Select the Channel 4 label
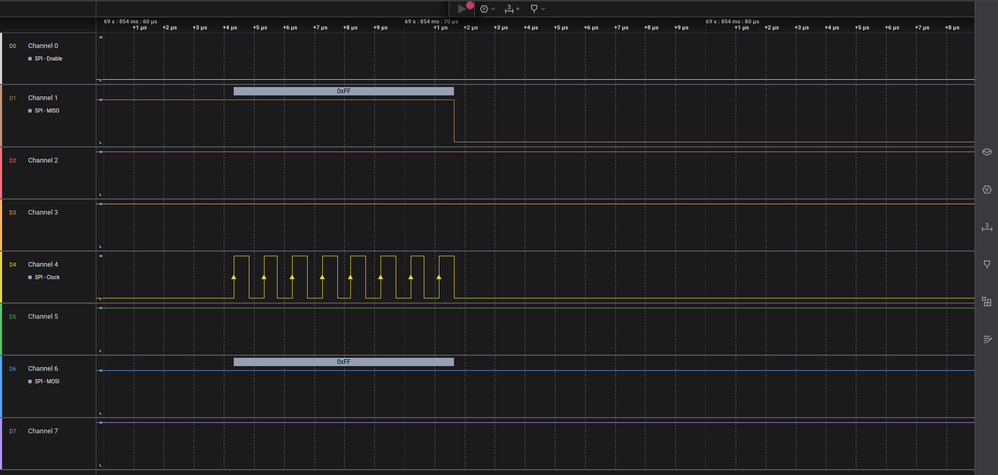 click(43, 264)
